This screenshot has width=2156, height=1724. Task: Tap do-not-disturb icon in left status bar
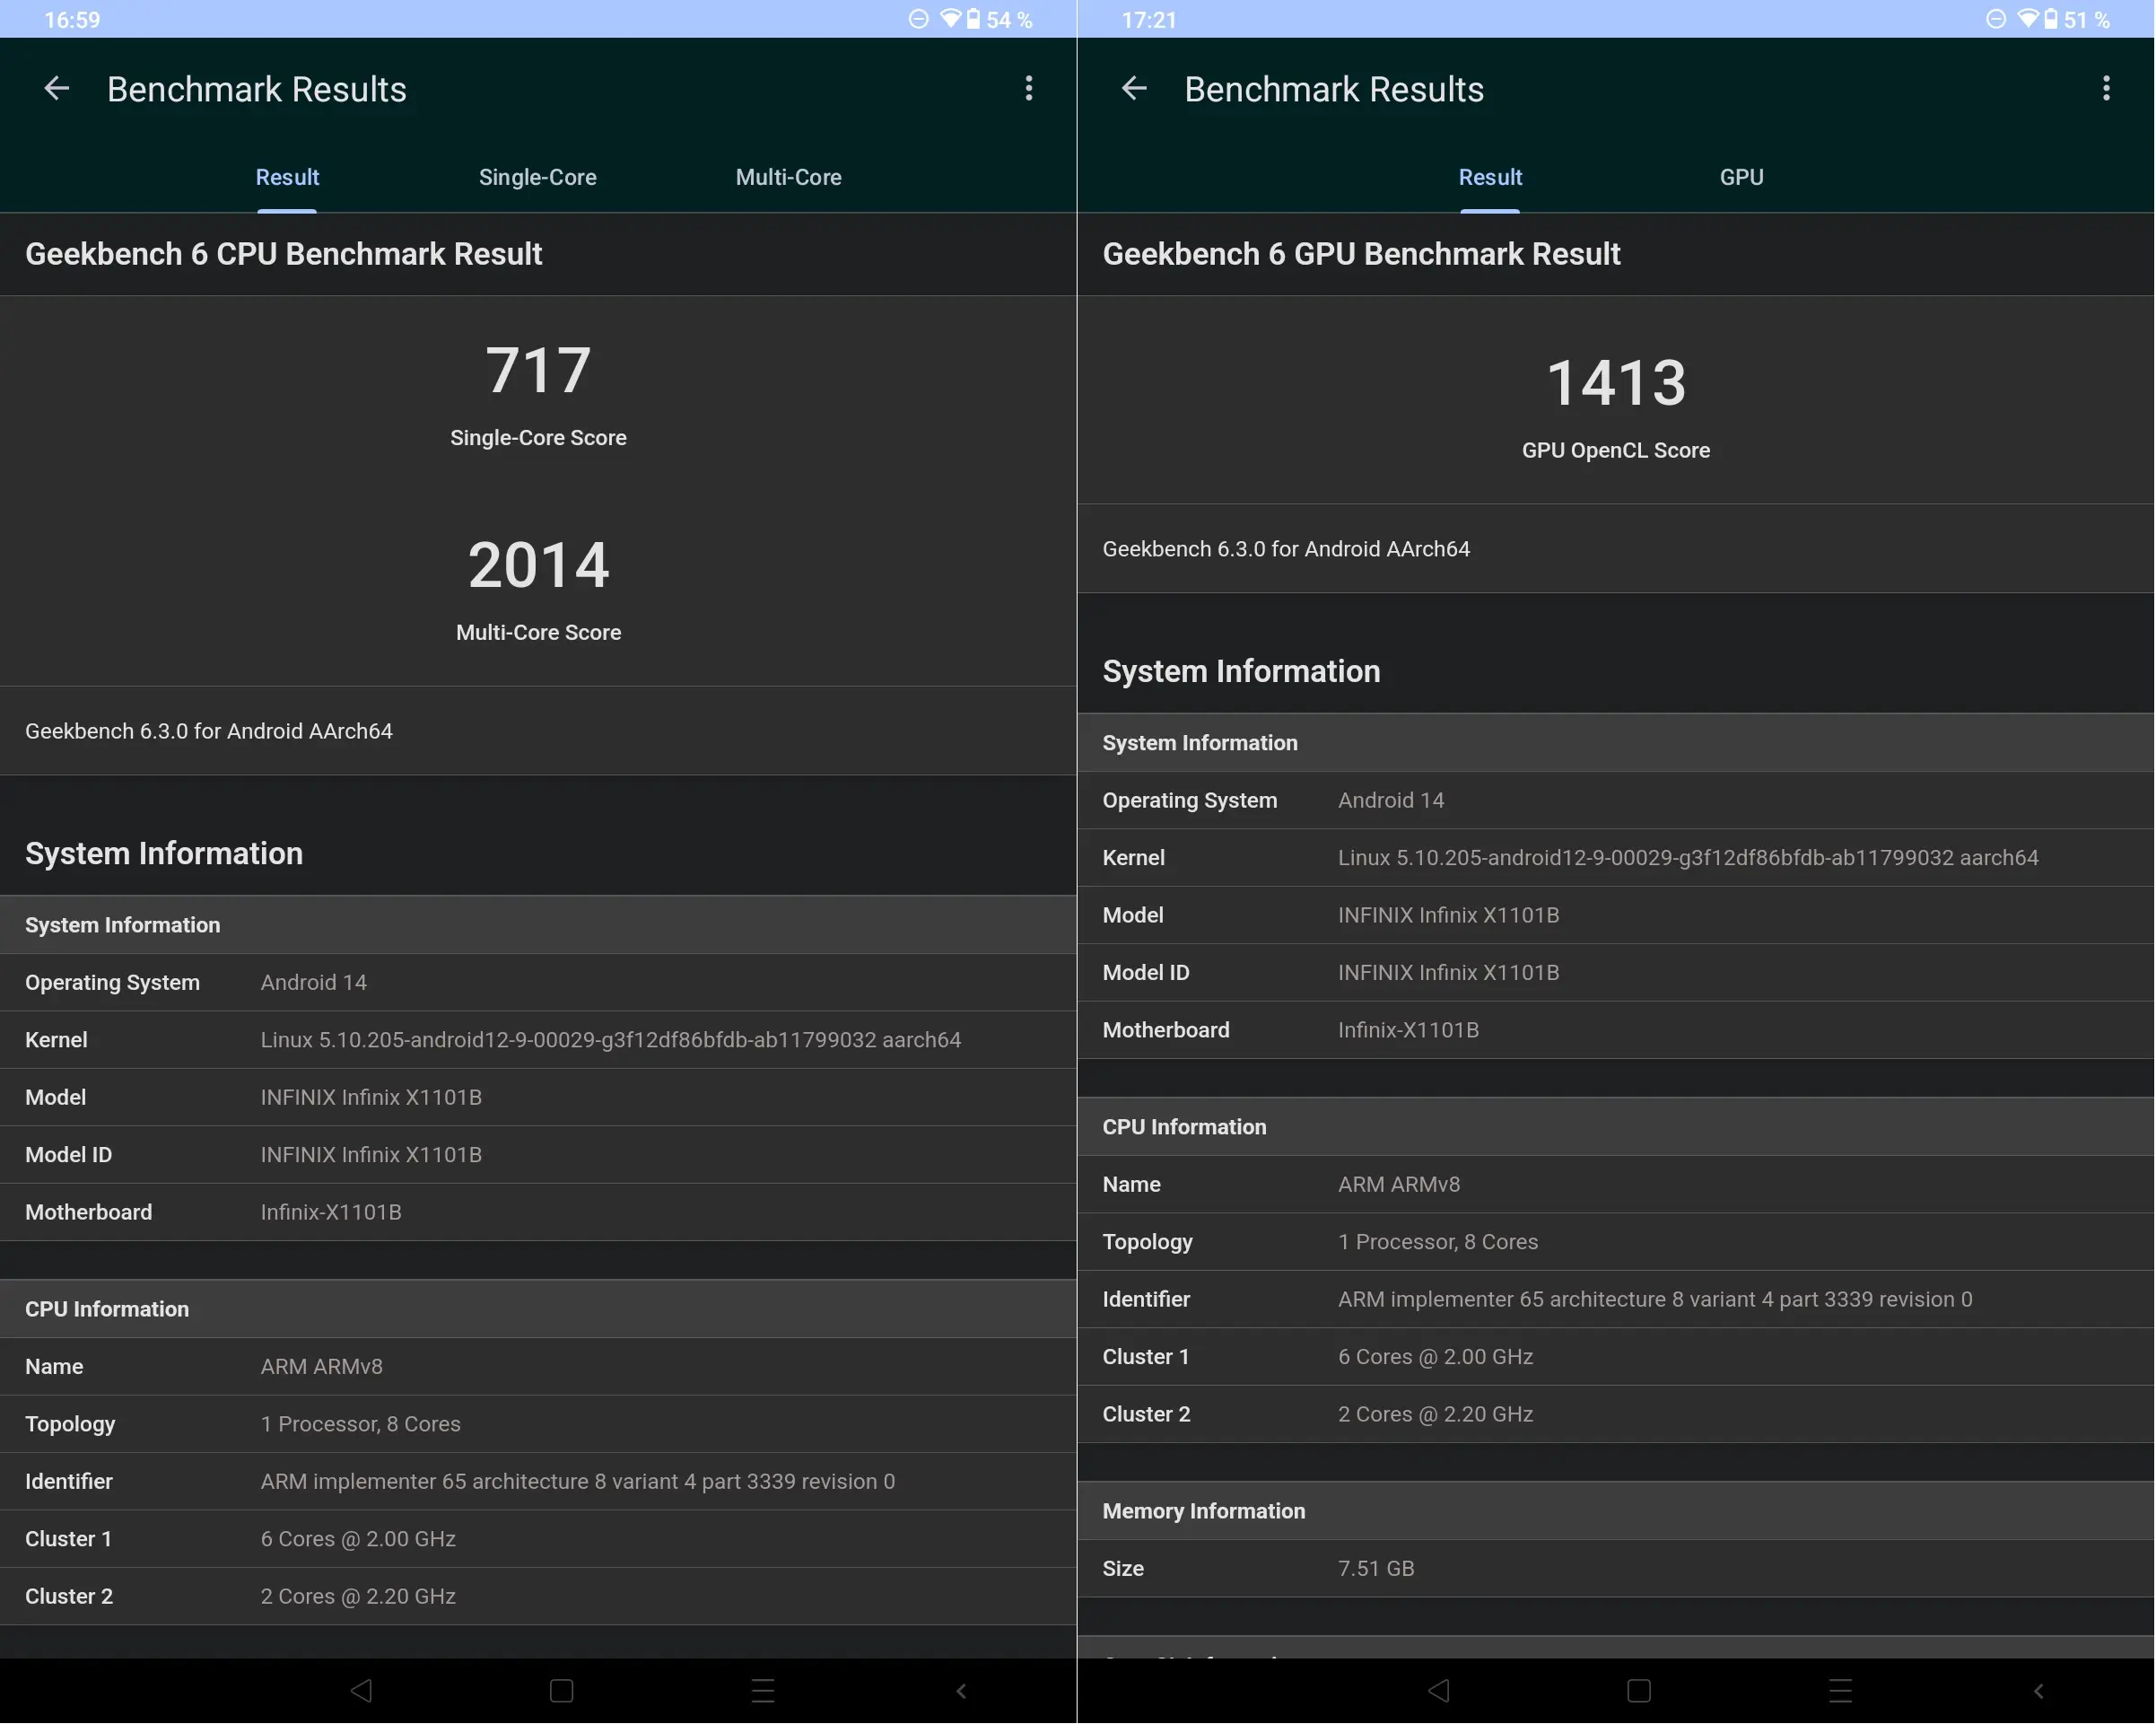click(918, 19)
